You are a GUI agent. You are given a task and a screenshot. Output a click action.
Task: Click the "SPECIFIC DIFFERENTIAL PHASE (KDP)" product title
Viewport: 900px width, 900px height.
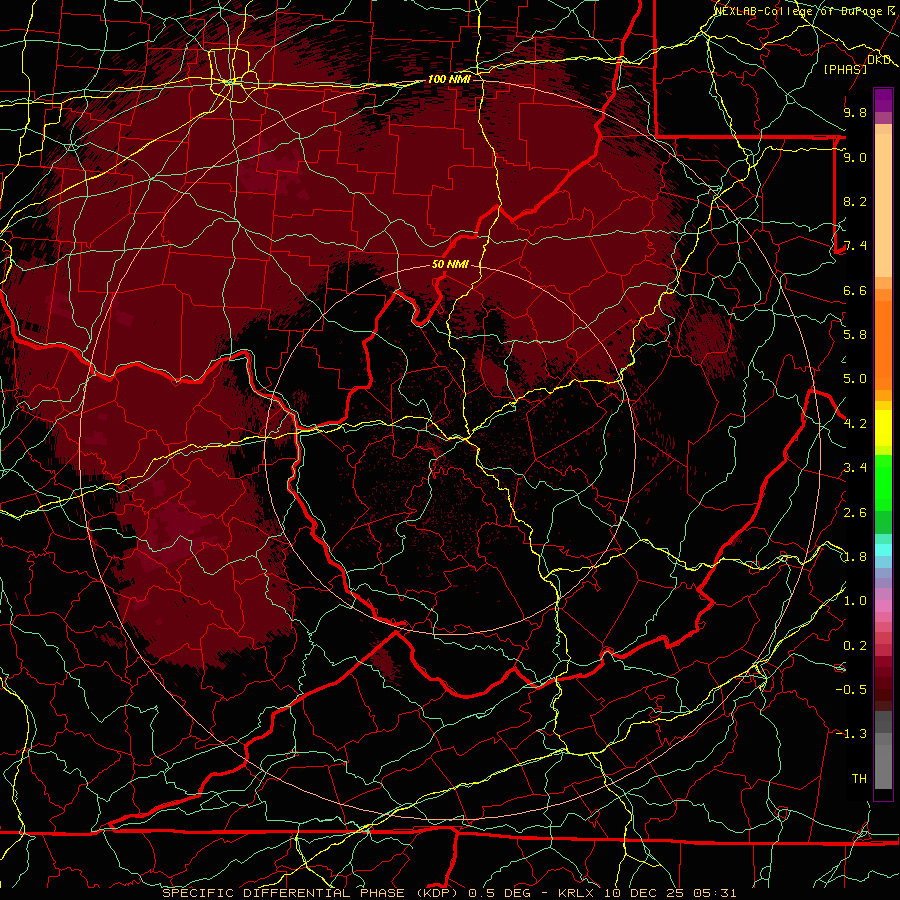click(x=312, y=893)
